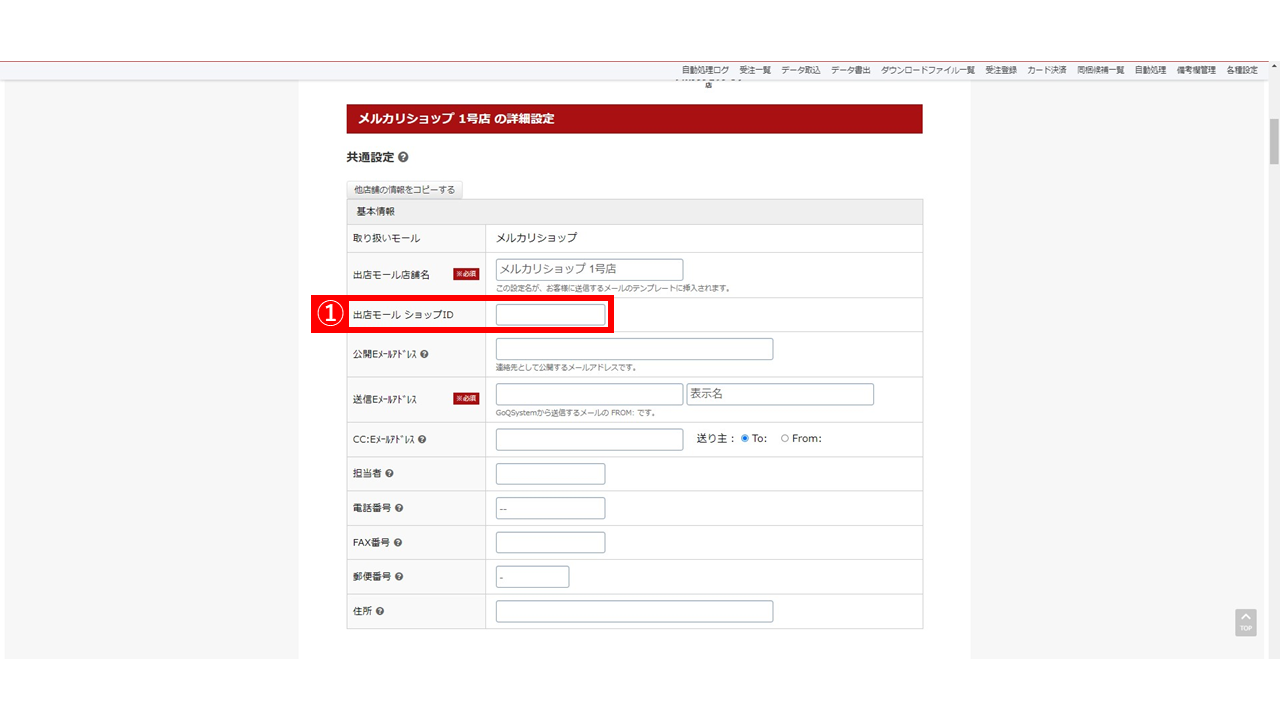Screen dimensions: 1280x720
Task: Click the 取り扱いモール value メルカリショップ
Action: pyautogui.click(x=536, y=238)
